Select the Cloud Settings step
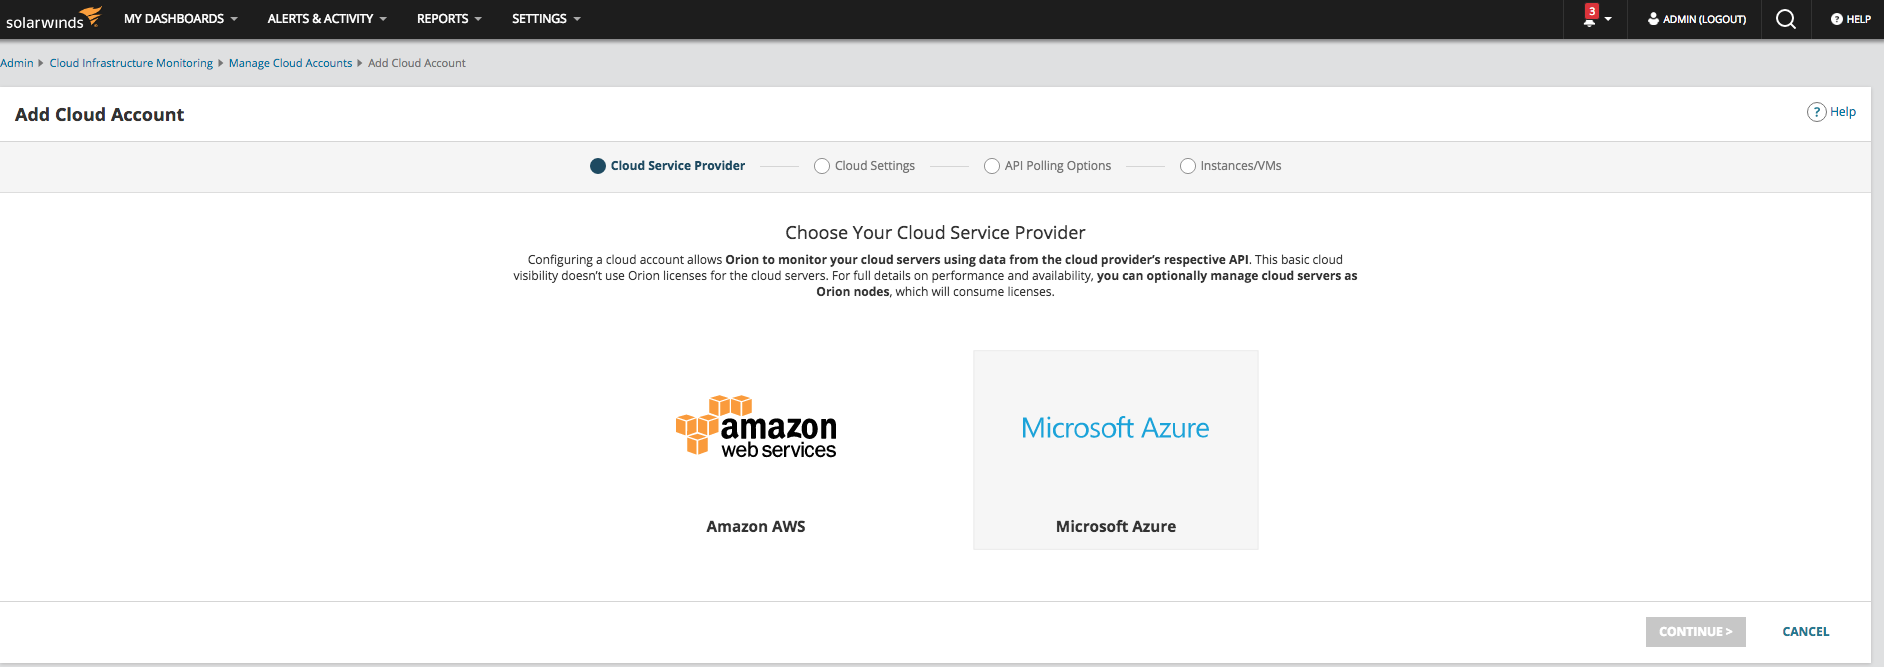 tap(864, 166)
